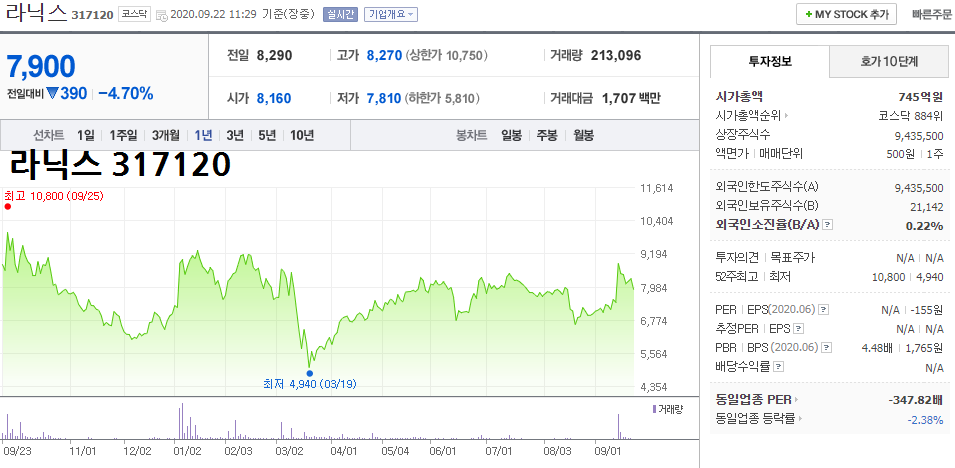This screenshot has height=468, width=955.
Task: Select 10년 line chart period
Action: (x=302, y=135)
